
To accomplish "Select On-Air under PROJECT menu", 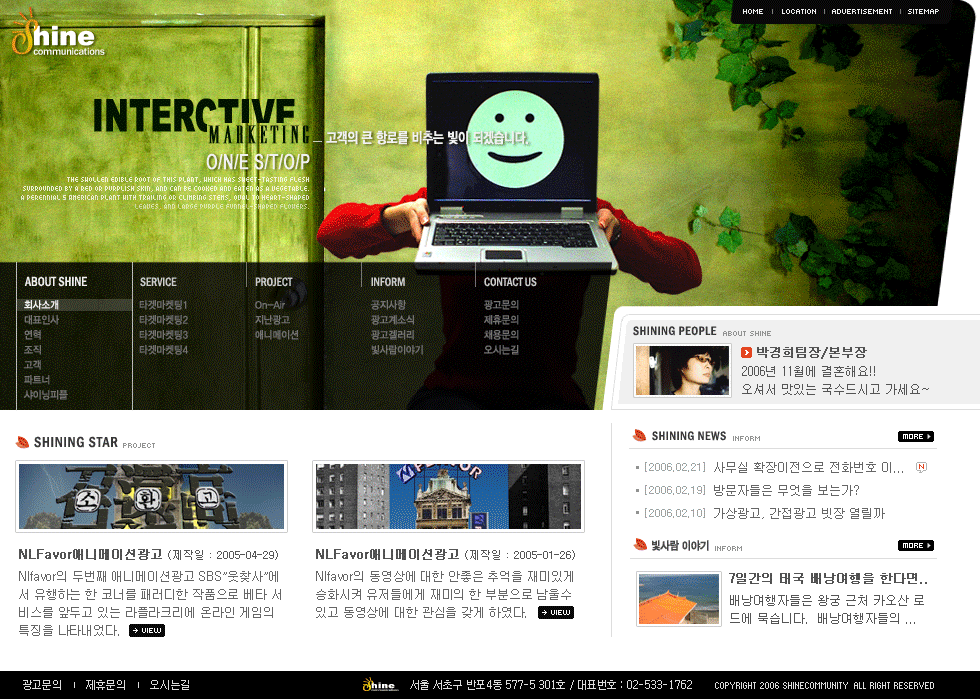I will coord(270,305).
